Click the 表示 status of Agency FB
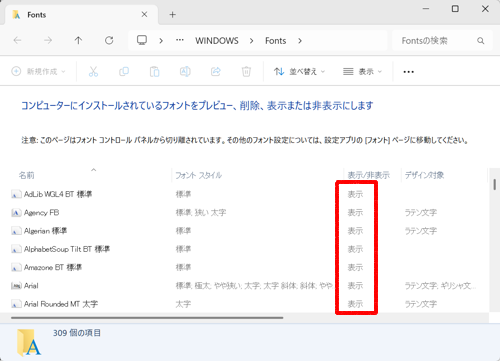 tap(355, 212)
